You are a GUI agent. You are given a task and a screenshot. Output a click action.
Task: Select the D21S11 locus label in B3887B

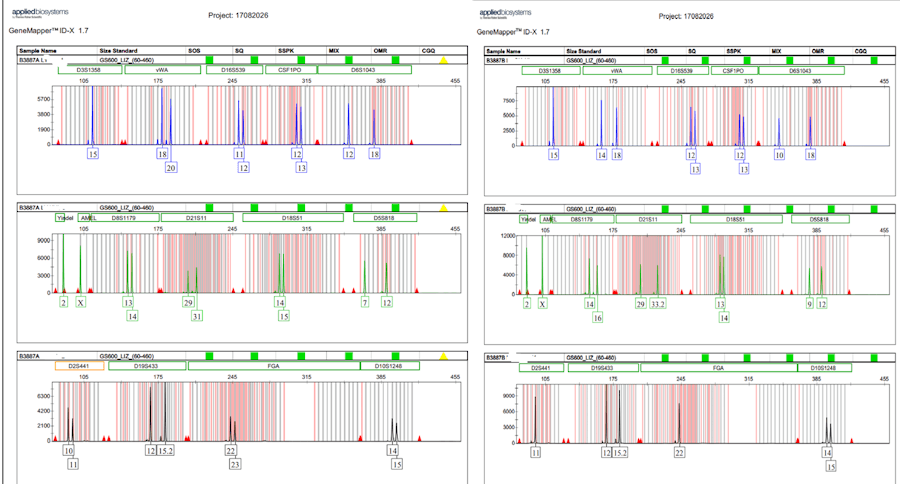point(648,219)
